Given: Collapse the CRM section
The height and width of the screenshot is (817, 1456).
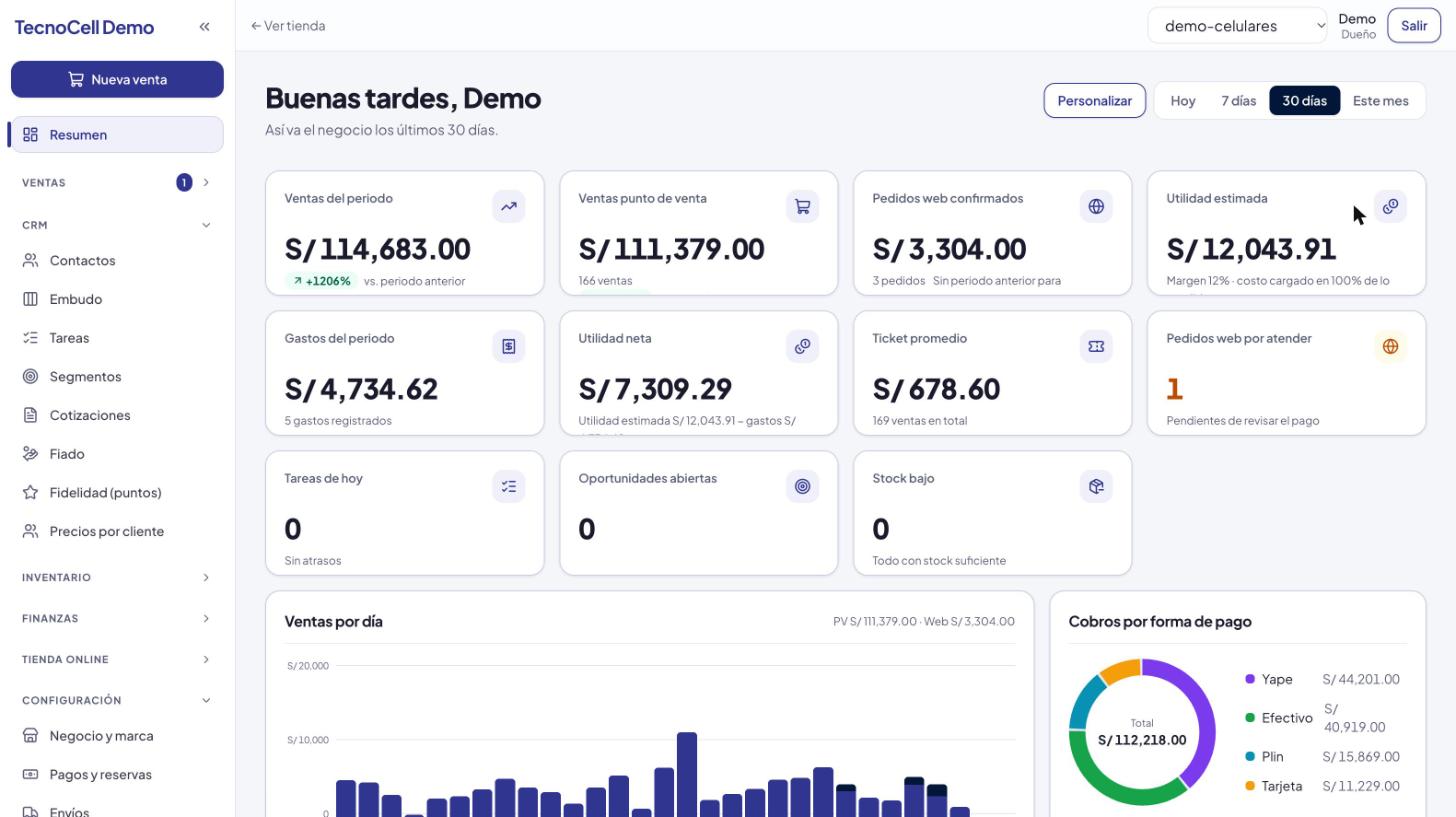Looking at the screenshot, I should [117, 225].
